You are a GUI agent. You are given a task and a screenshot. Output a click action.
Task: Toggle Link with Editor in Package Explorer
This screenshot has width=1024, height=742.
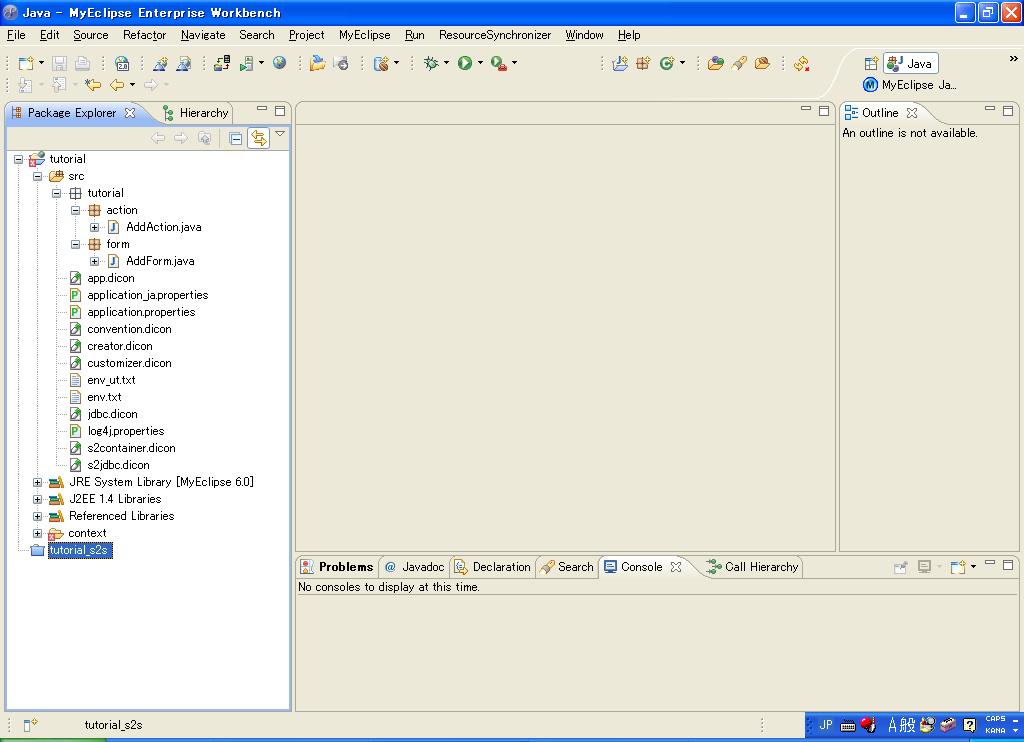[259, 138]
